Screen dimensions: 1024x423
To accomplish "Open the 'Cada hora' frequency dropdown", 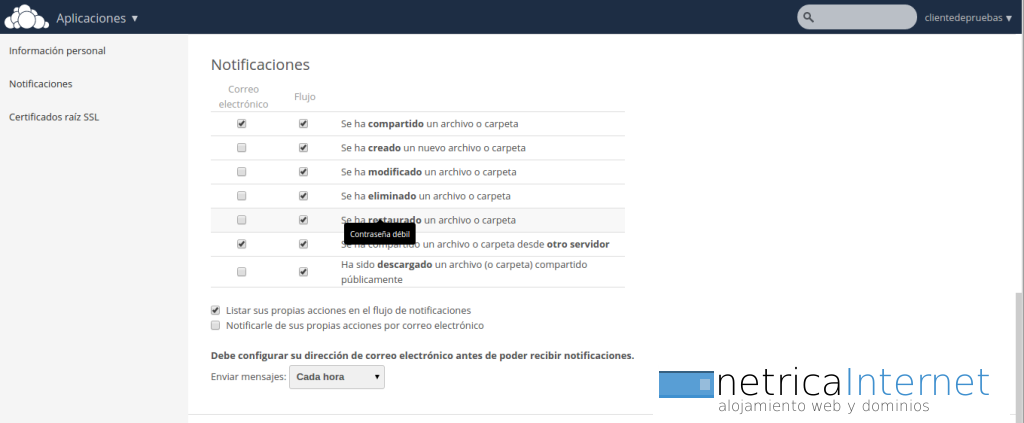I will 336,377.
